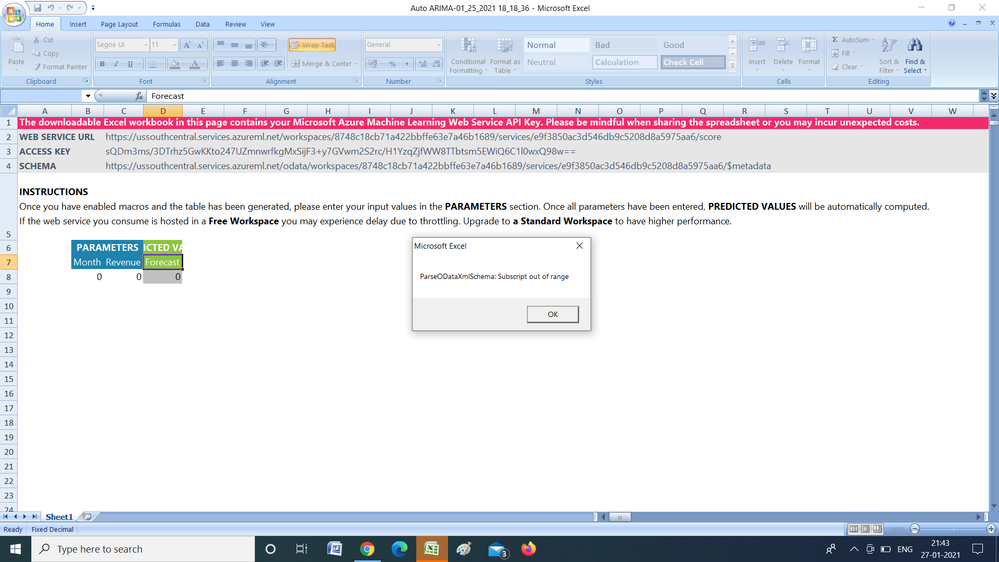Click the Decrease Decimal icon
The width and height of the screenshot is (999, 562).
click(x=436, y=64)
